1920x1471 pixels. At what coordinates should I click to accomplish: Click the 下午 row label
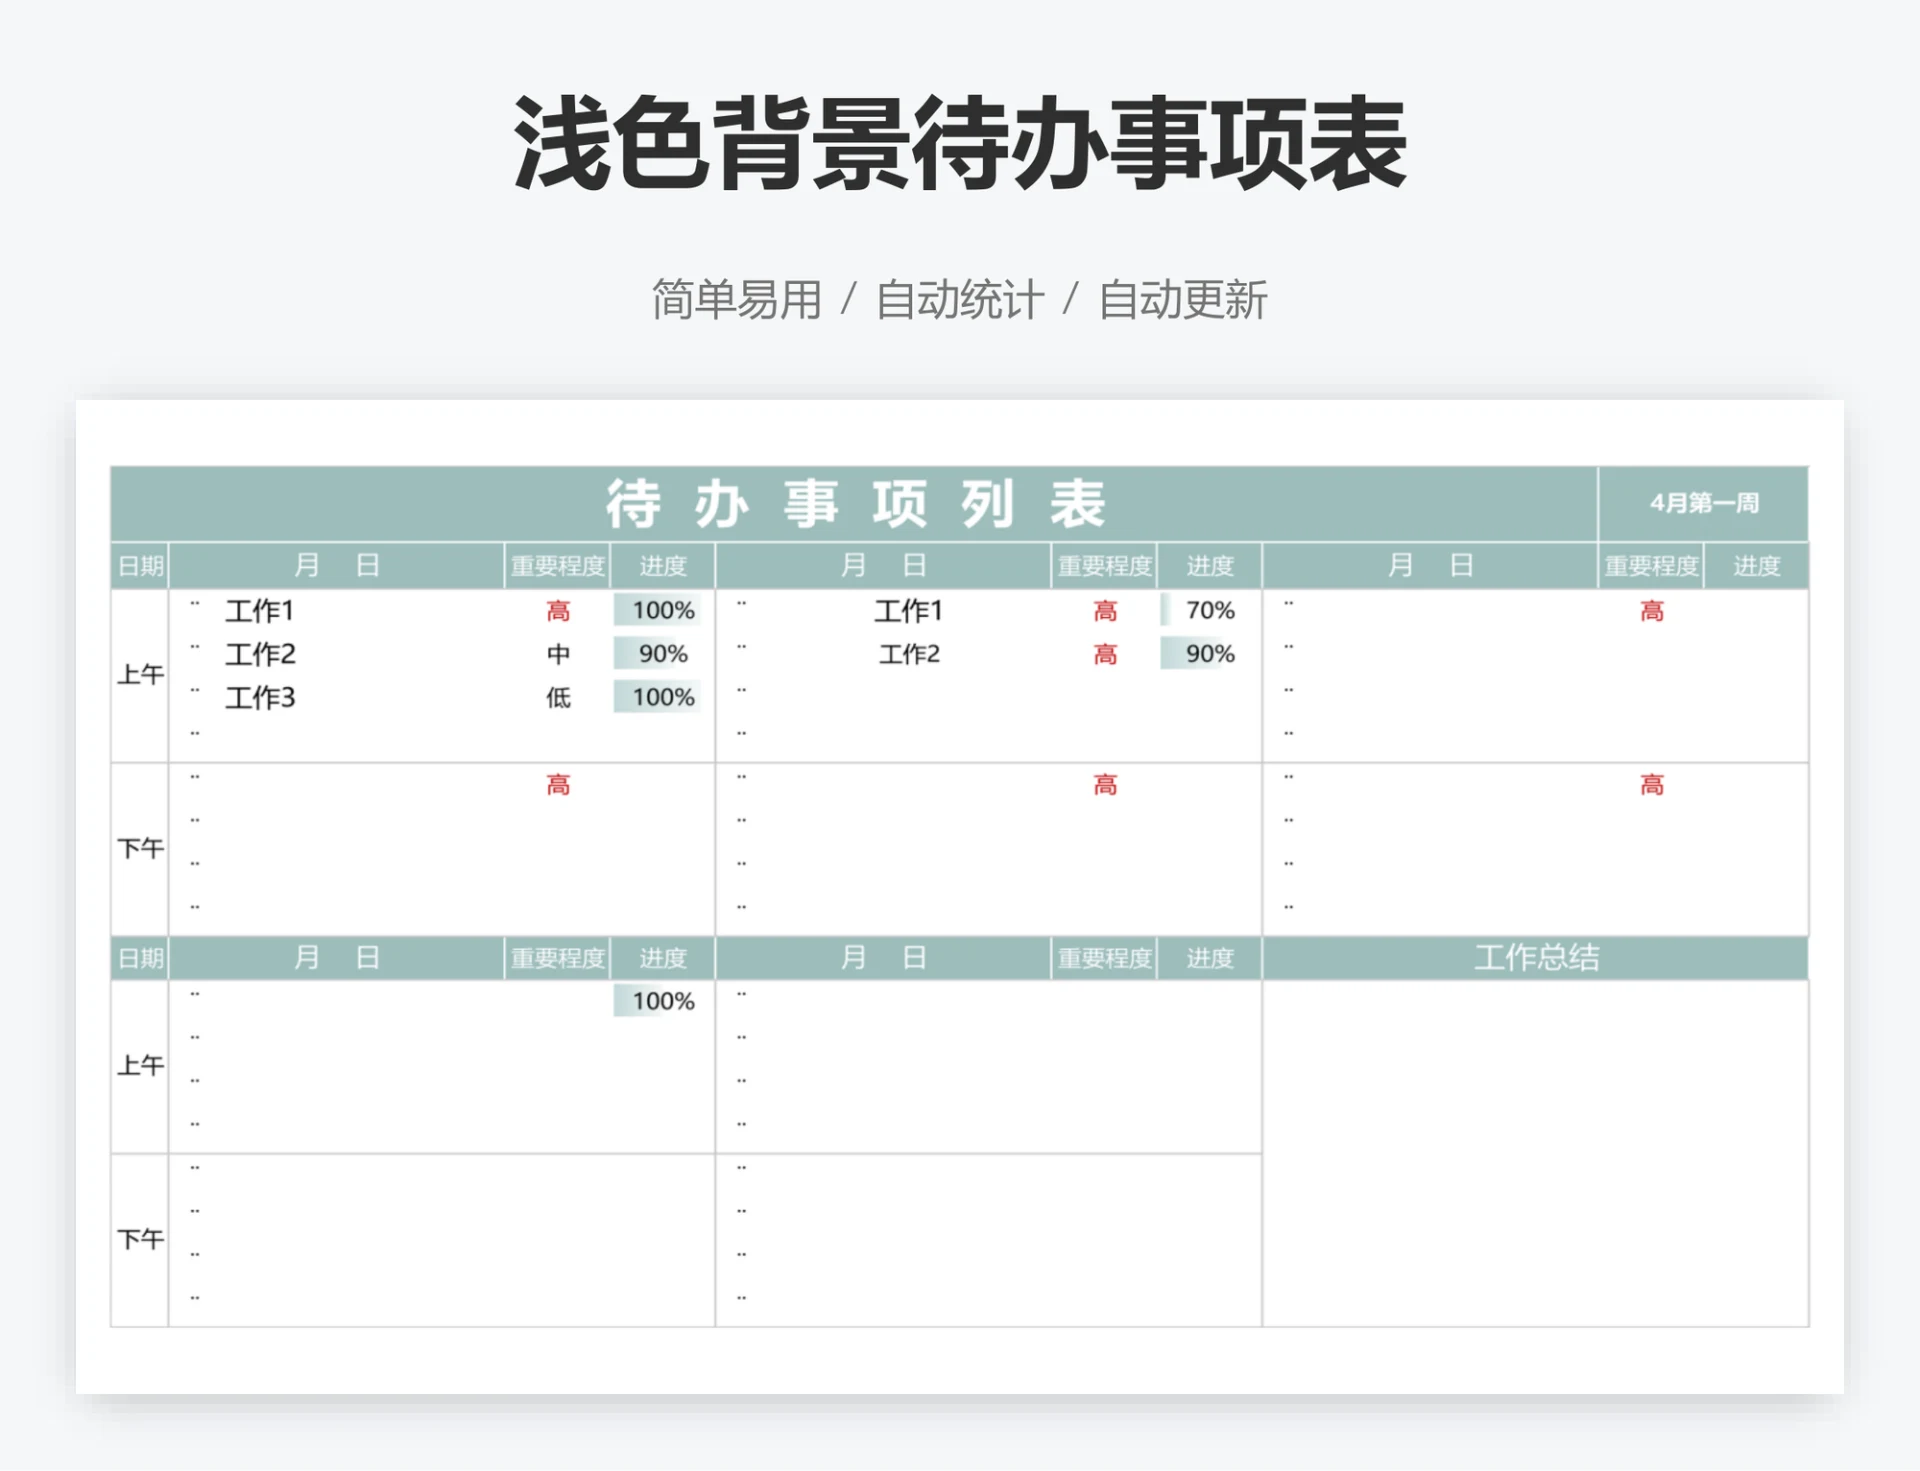[x=140, y=848]
